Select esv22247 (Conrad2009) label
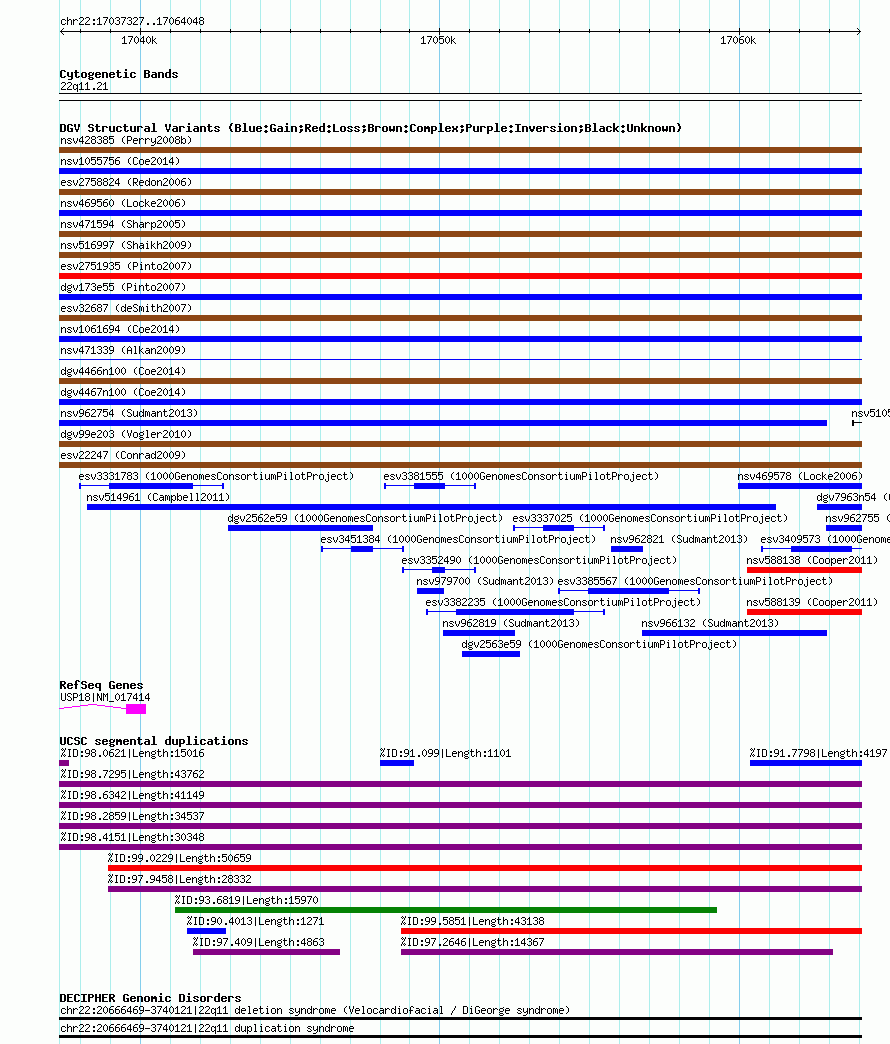The width and height of the screenshot is (890, 1044). (123, 455)
